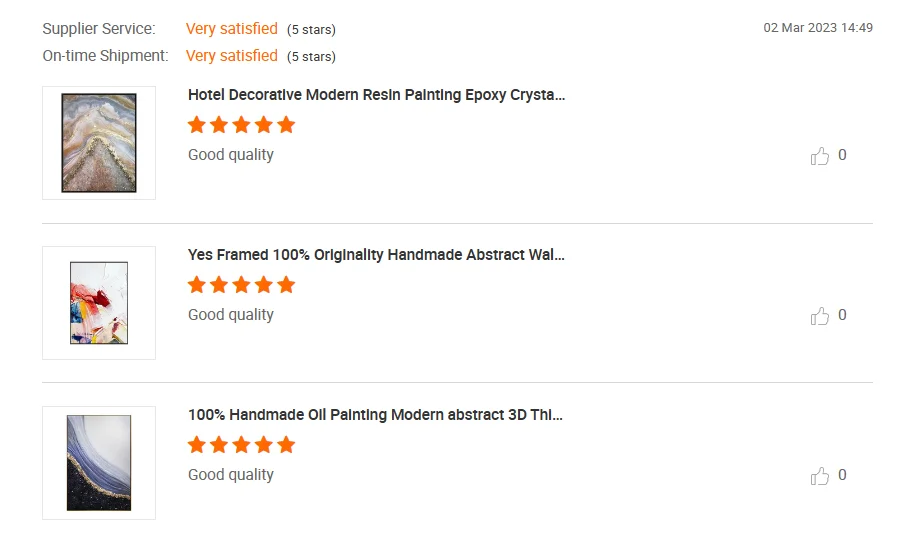923x543 pixels.
Task: Click the like count for Yes Framed review
Action: tap(842, 315)
